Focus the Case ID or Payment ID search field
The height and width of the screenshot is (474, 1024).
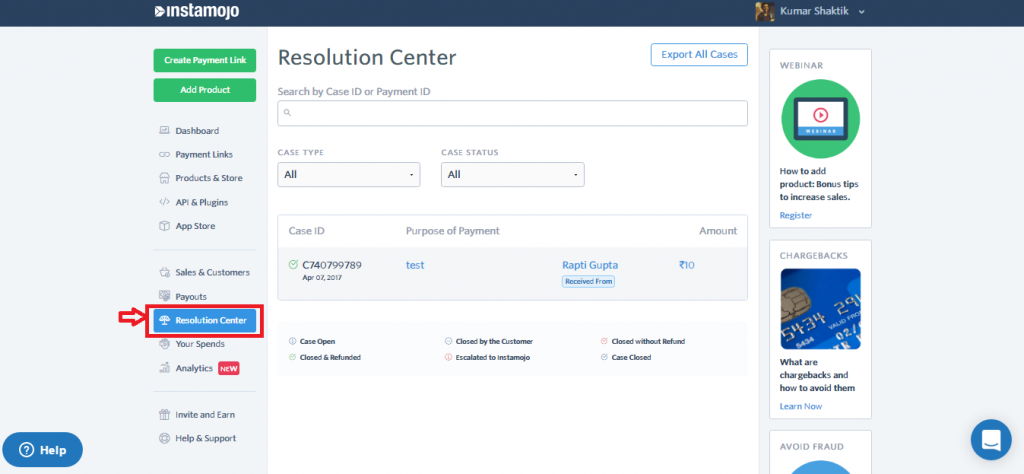tap(512, 113)
